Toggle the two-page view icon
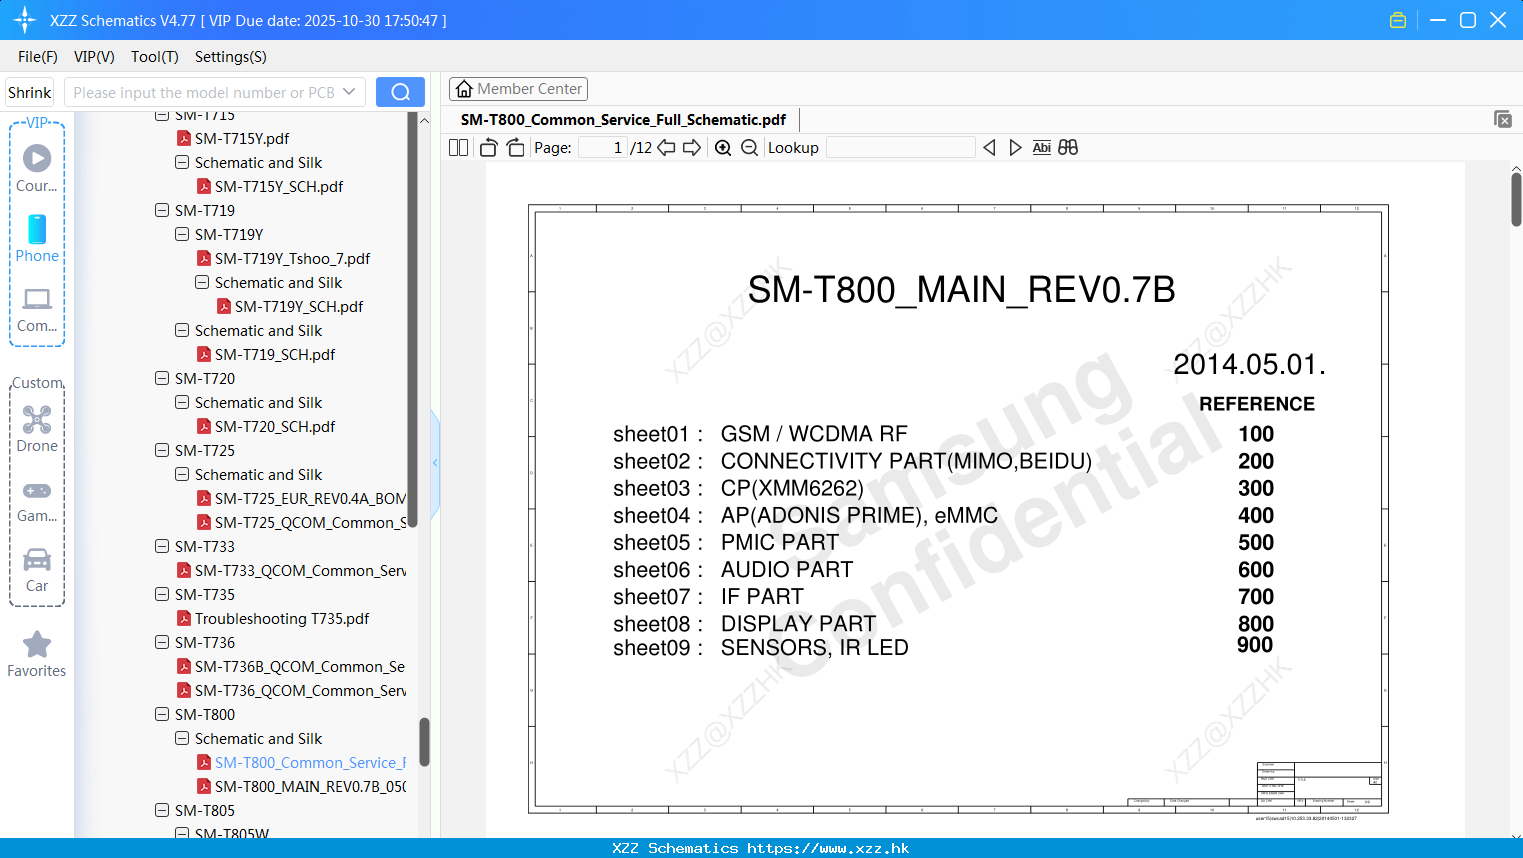The width and height of the screenshot is (1523, 858). [x=458, y=148]
